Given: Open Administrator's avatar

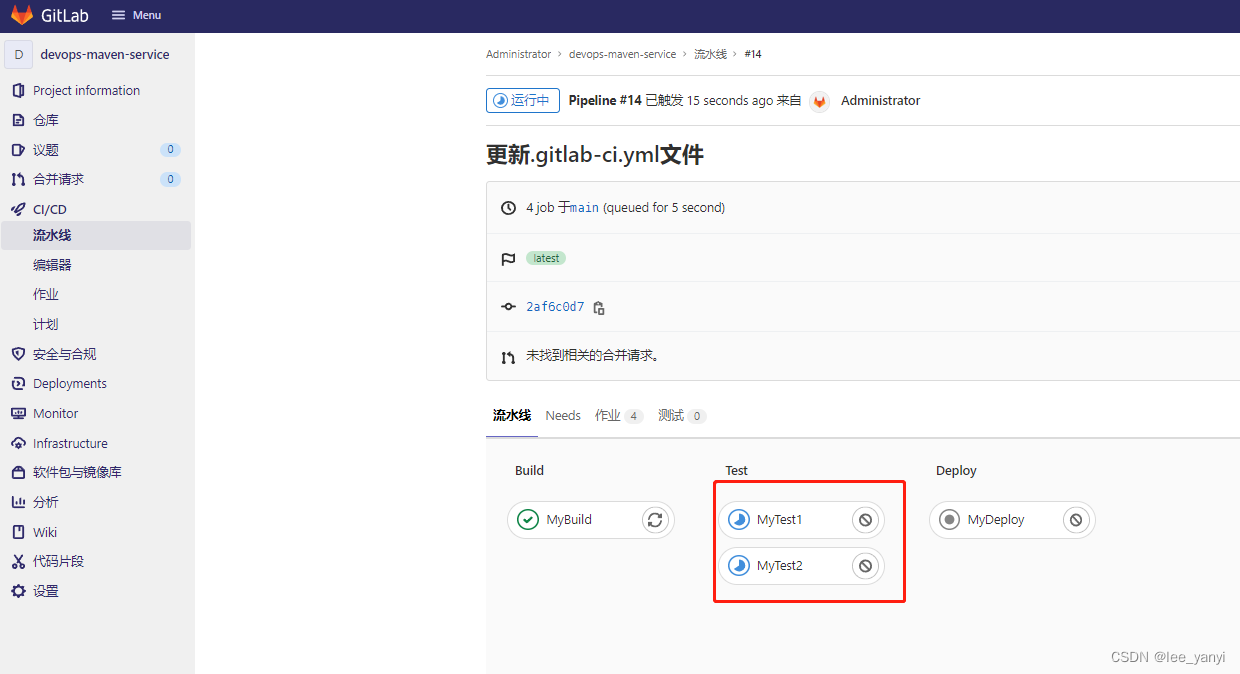Looking at the screenshot, I should [819, 100].
